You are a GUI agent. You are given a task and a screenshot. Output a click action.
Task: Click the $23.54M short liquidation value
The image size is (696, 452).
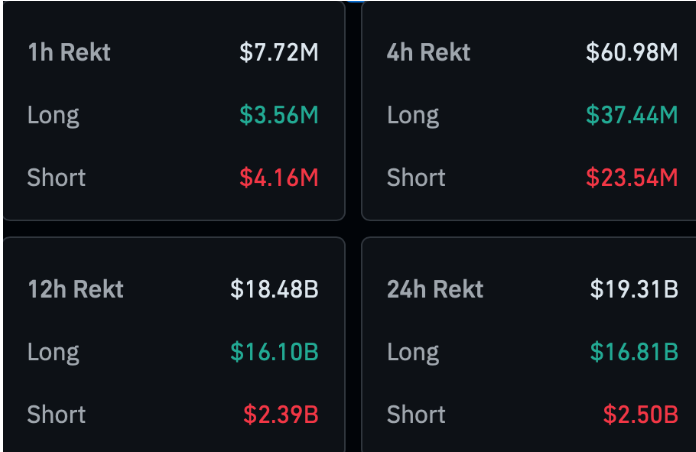click(631, 178)
